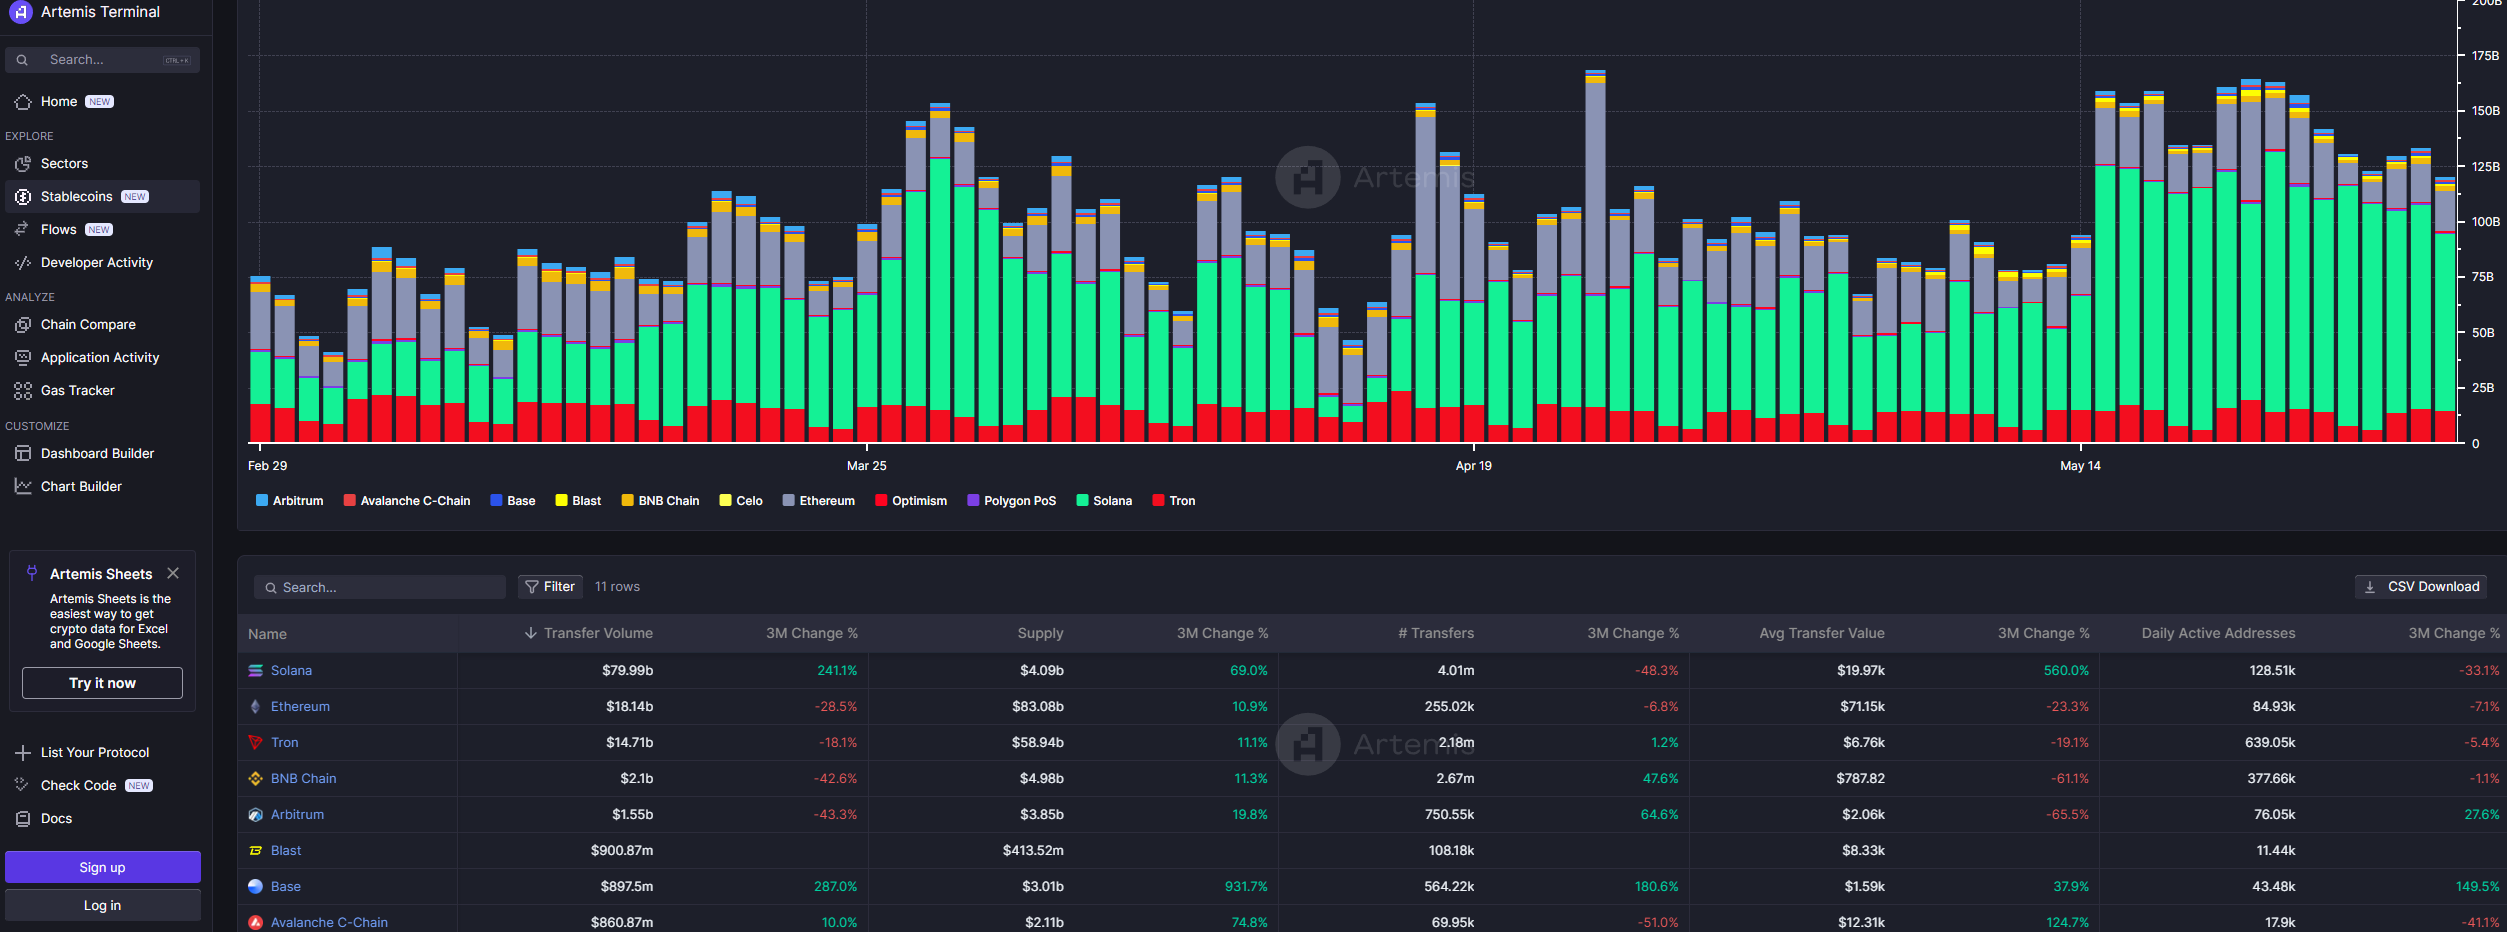
Task: Sort table by Supply column header
Action: click(1040, 633)
